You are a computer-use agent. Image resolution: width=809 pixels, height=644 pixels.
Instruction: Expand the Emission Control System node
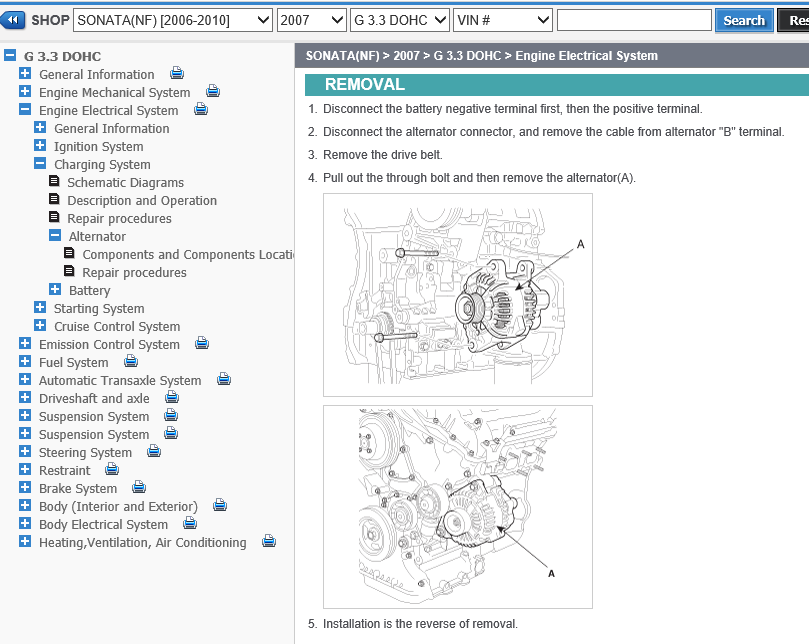tap(25, 343)
